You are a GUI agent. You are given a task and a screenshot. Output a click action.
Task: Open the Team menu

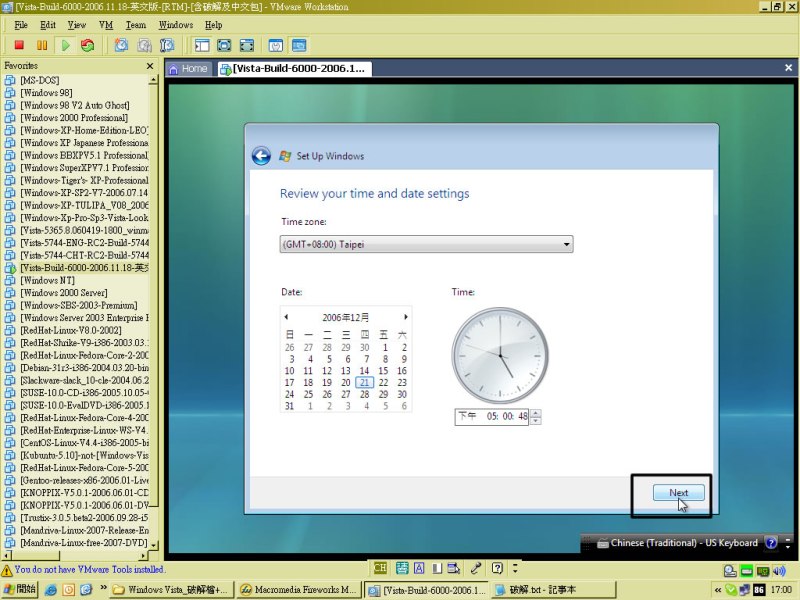[136, 25]
